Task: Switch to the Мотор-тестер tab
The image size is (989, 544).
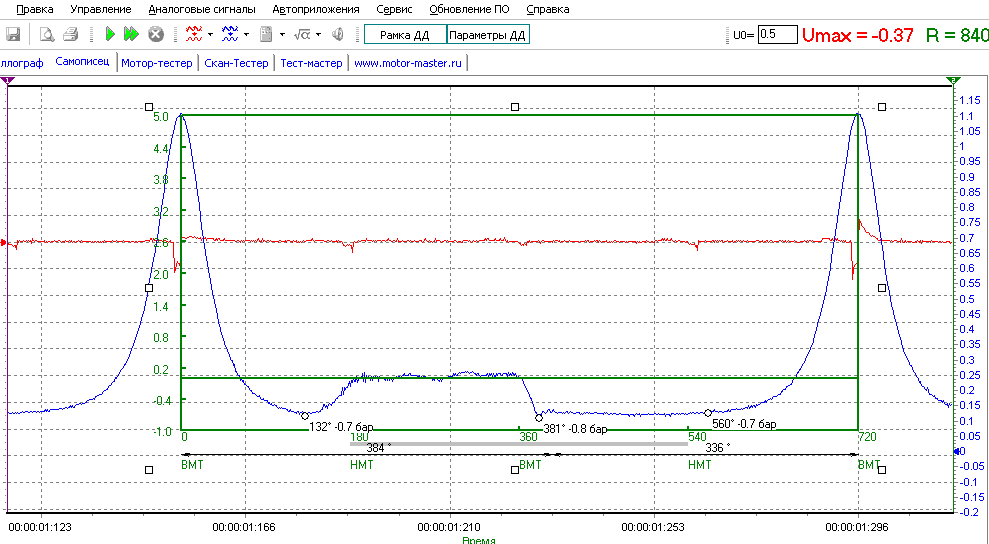Action: [x=156, y=63]
